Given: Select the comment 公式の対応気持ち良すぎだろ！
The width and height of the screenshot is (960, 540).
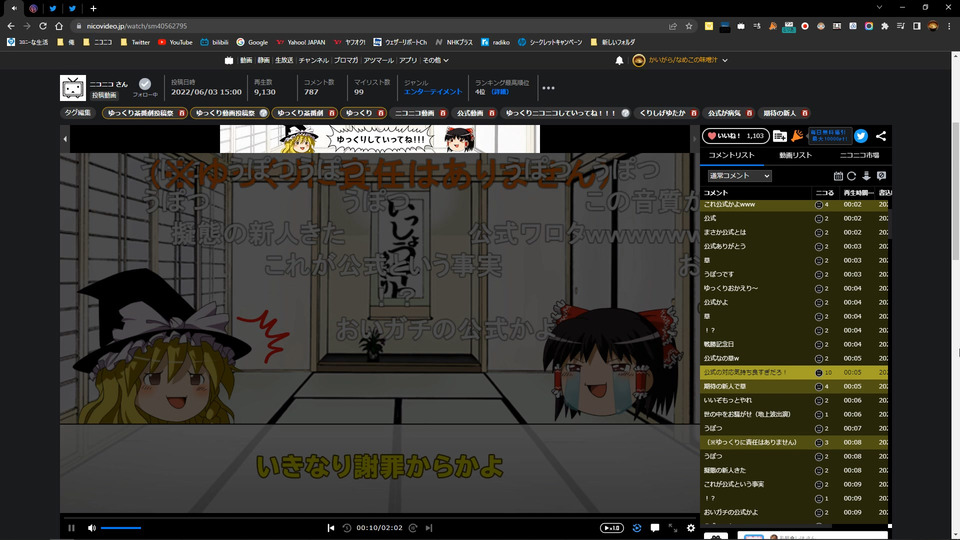Looking at the screenshot, I should click(794, 372).
